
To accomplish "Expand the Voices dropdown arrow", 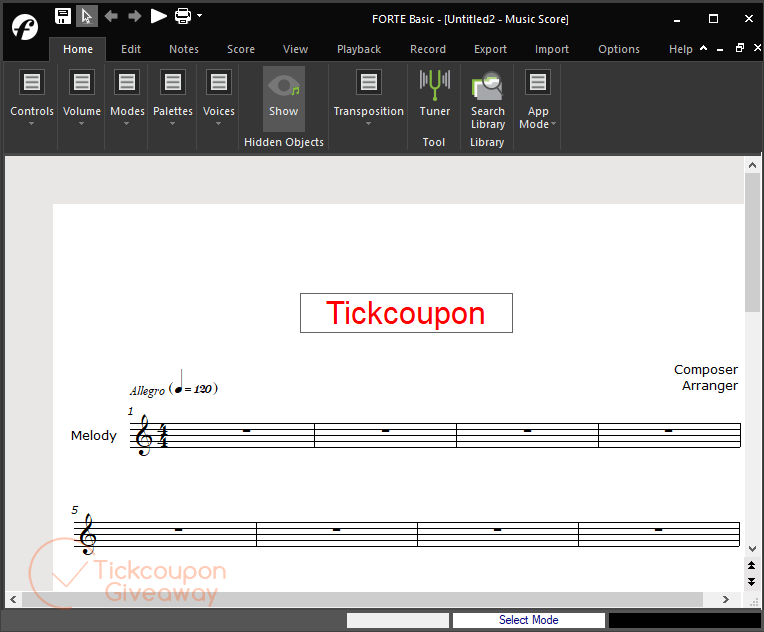I will click(218, 124).
